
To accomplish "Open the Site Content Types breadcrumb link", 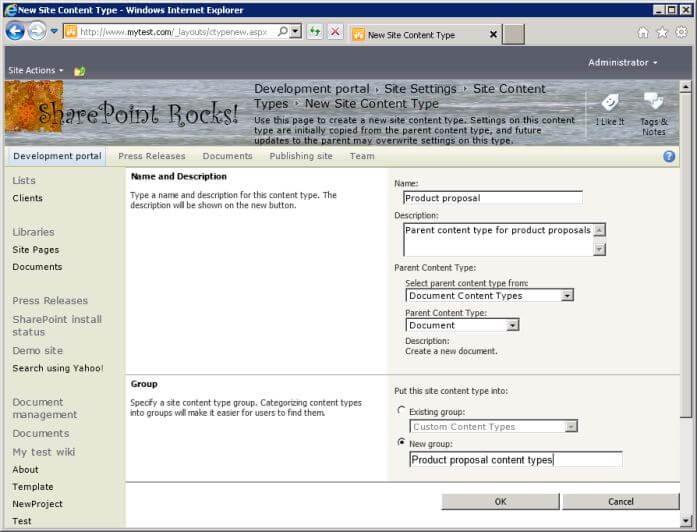I will click(509, 89).
